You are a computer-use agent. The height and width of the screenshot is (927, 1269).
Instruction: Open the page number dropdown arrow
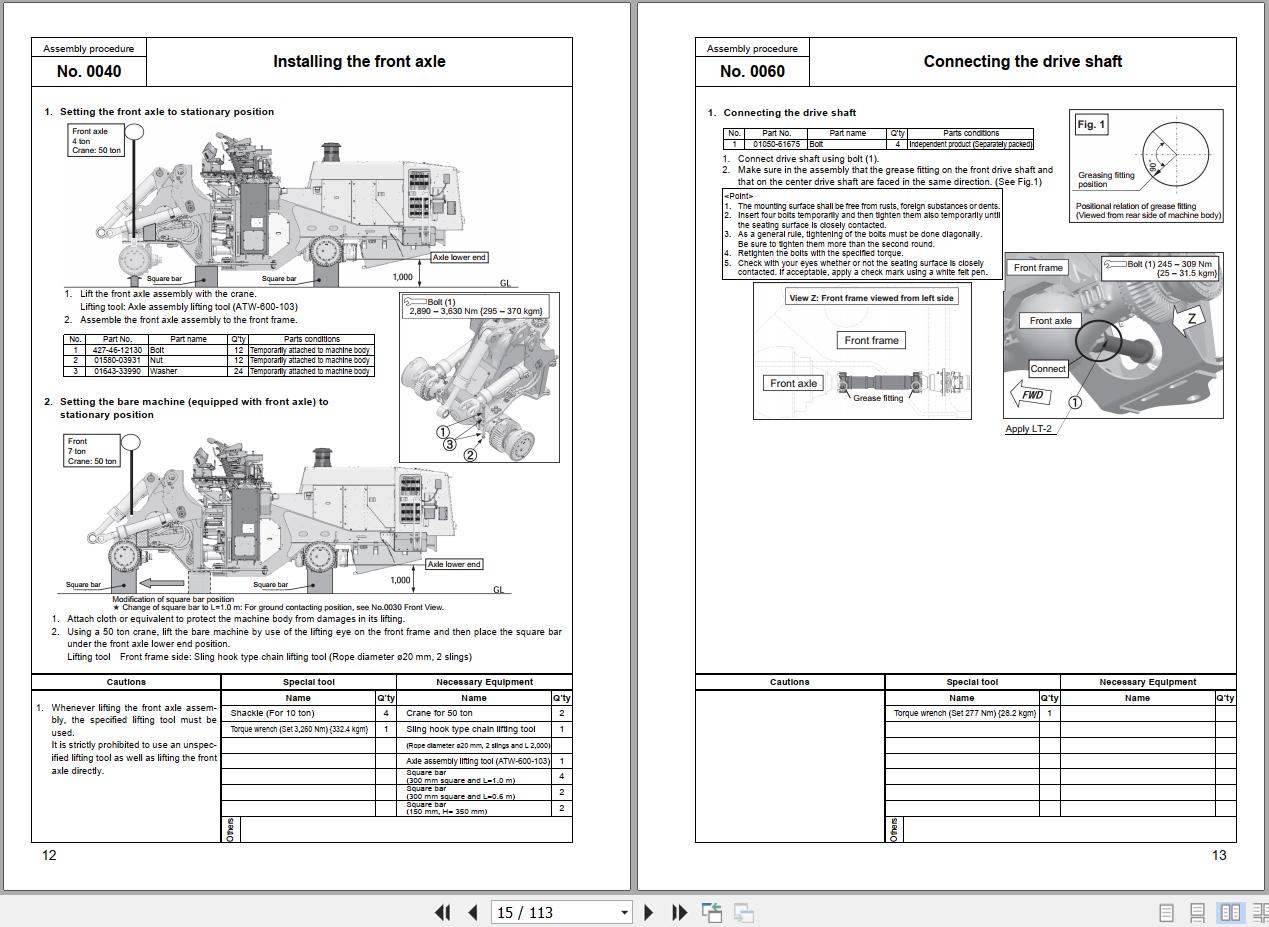click(624, 912)
